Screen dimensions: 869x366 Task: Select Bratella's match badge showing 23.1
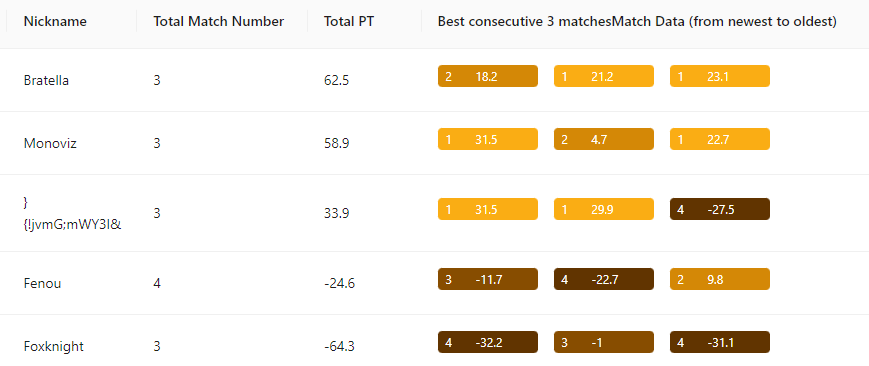[x=720, y=76]
